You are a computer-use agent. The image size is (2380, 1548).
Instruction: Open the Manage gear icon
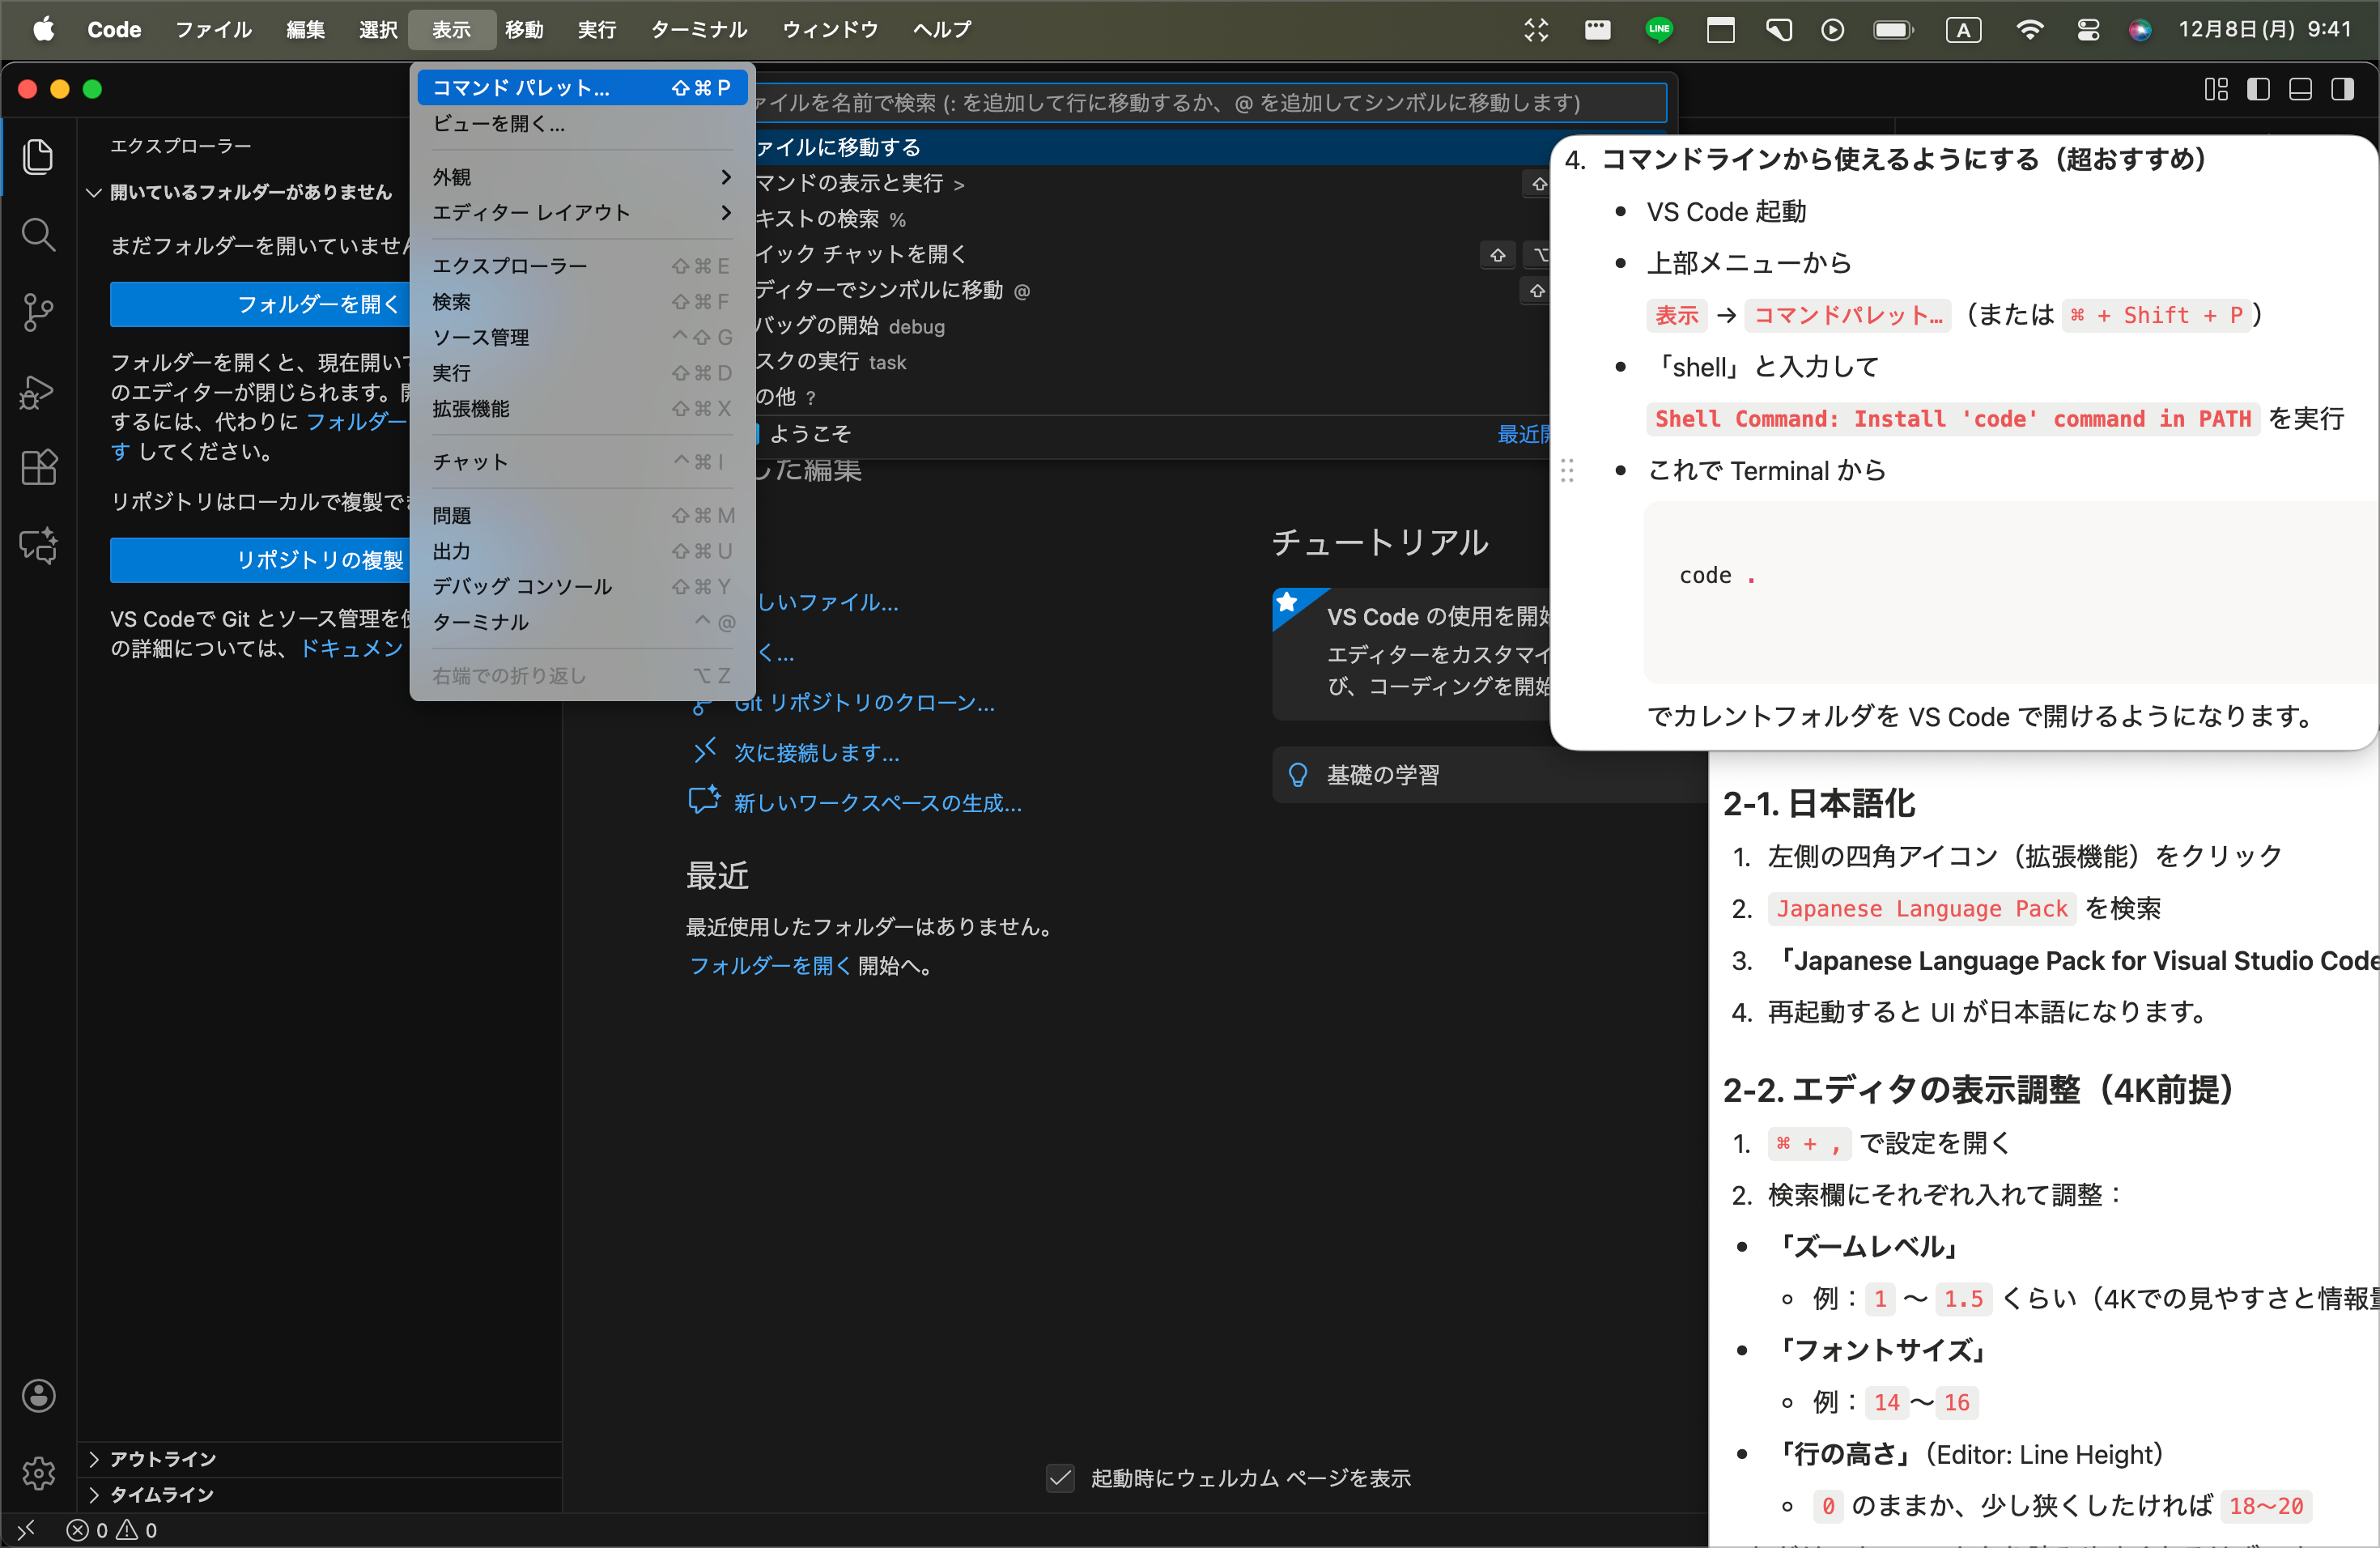pos(38,1472)
